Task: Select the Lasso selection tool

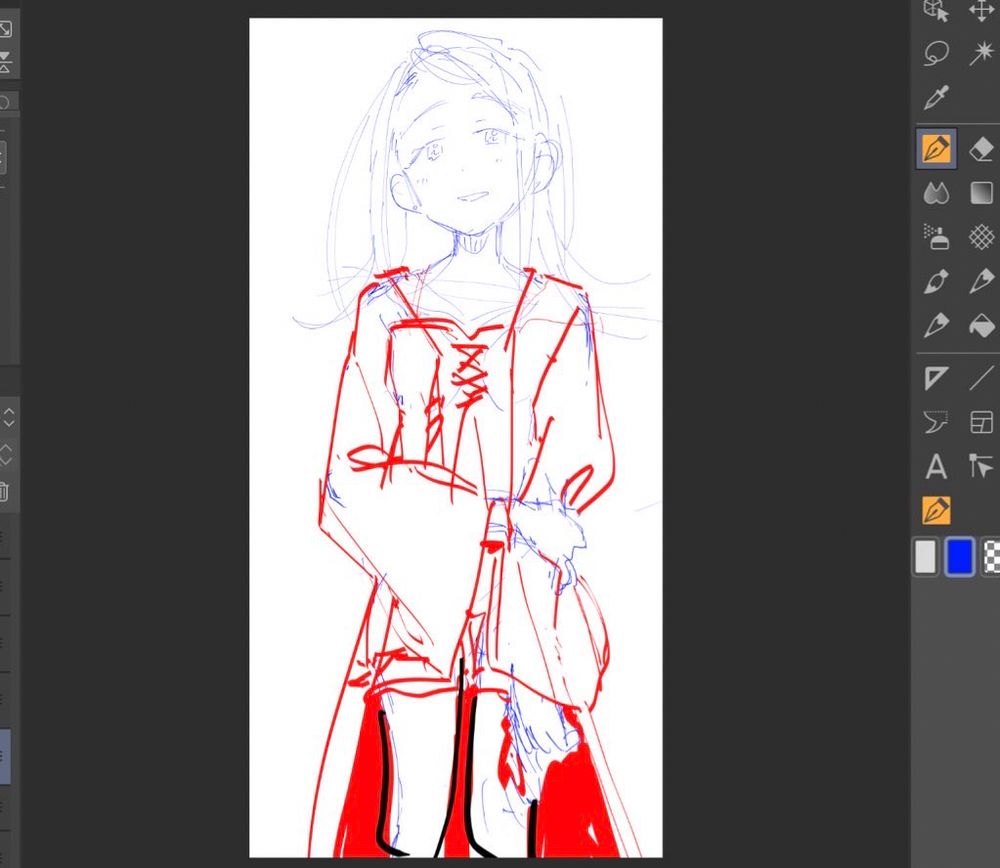Action: pyautogui.click(x=936, y=54)
